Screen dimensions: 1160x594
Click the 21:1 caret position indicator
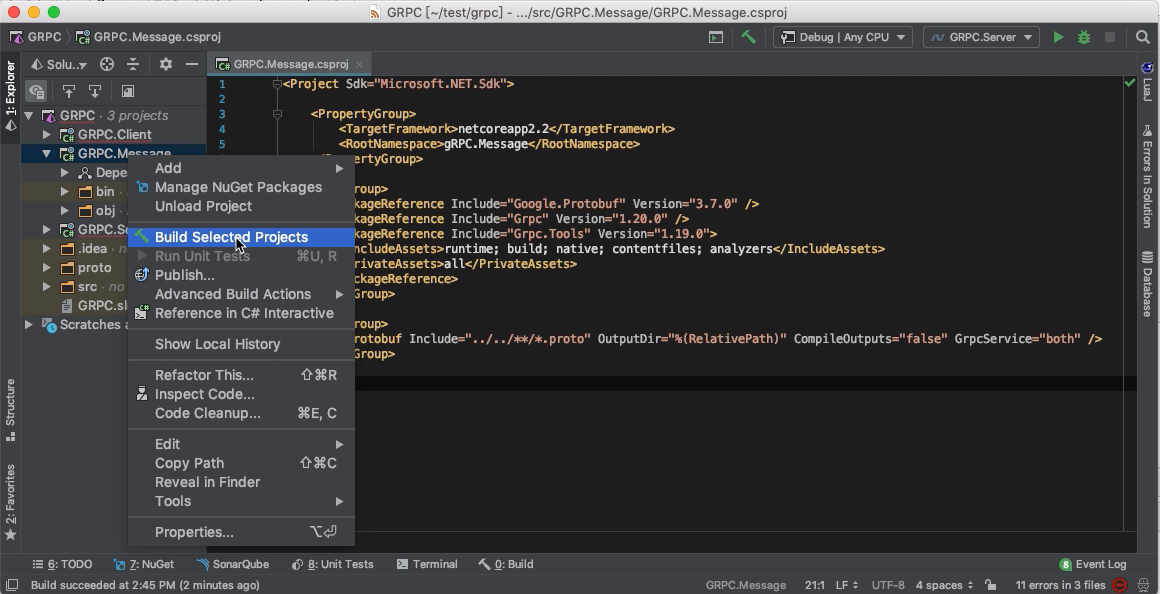click(x=815, y=585)
